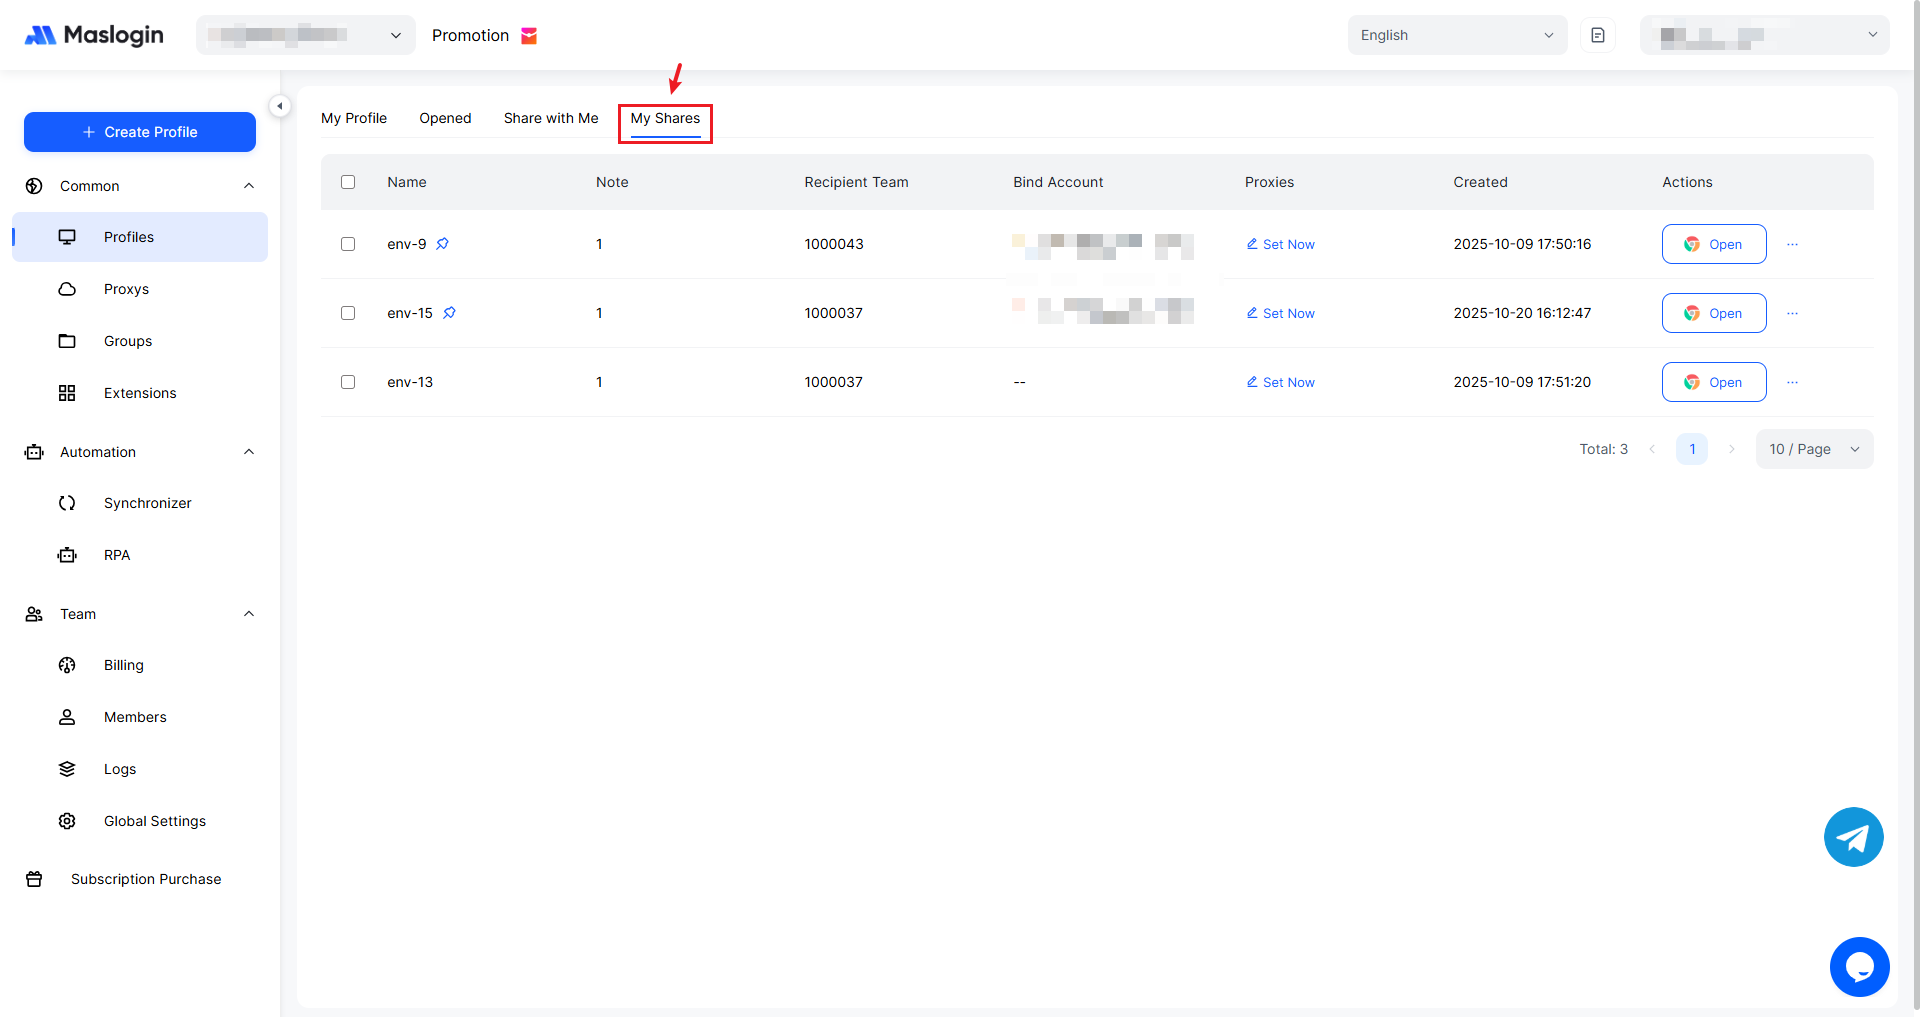Open the English language dropdown

click(1456, 35)
